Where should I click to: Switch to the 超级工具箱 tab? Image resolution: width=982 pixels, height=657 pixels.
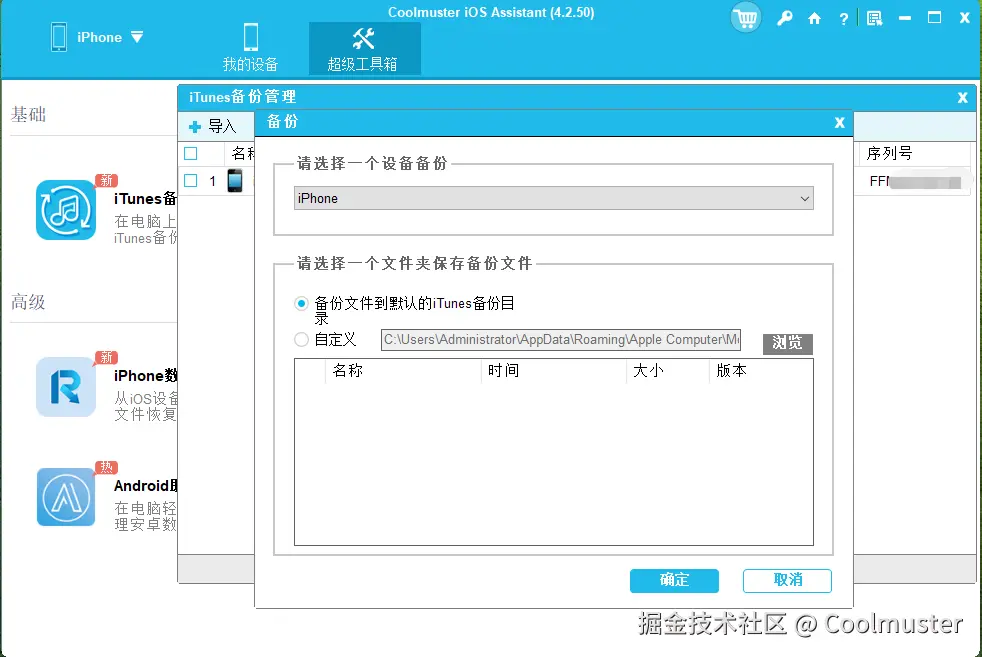[364, 48]
